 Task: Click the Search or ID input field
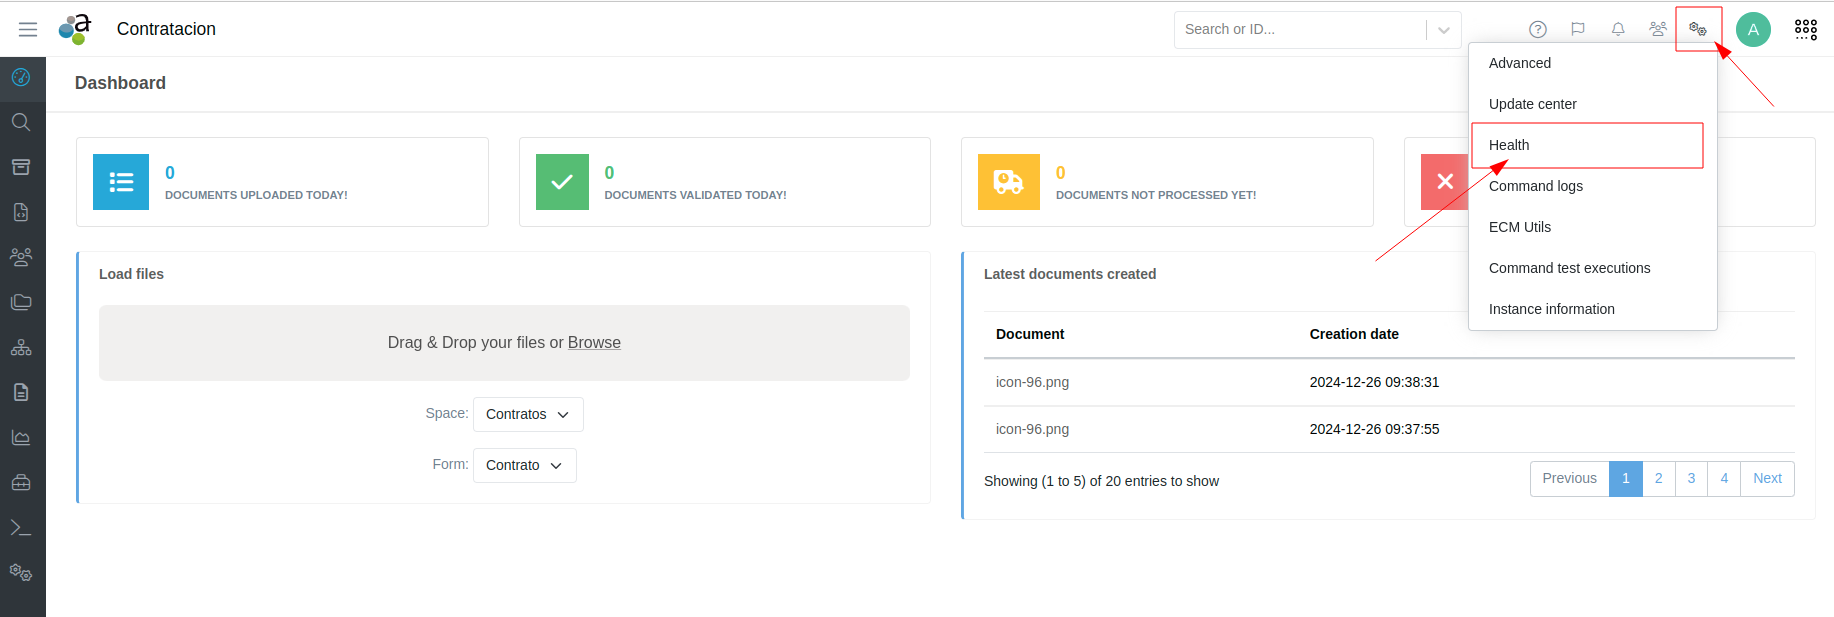click(x=1300, y=30)
